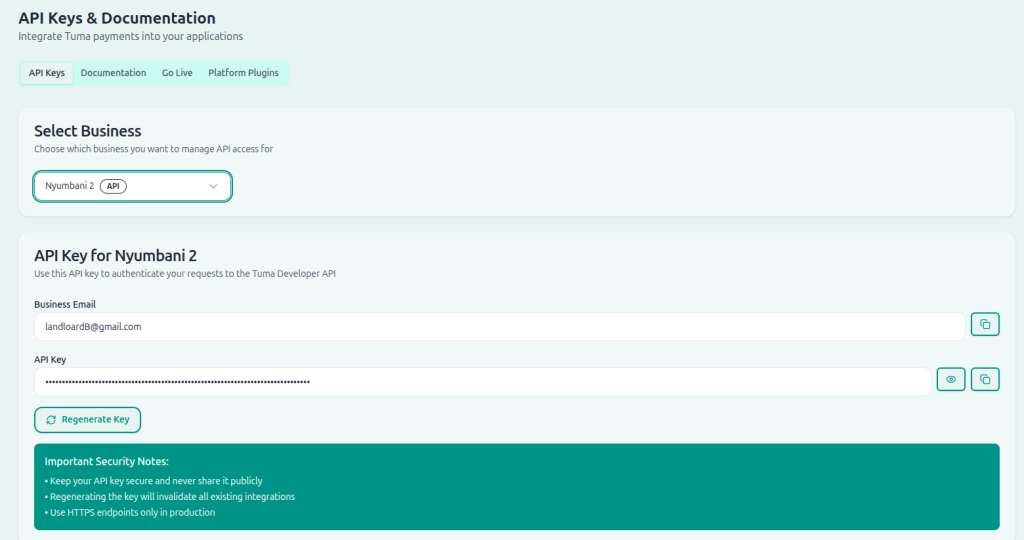Click the Business Email field landloardB@gmail.com
Viewport: 1024px width, 540px height.
[500, 326]
